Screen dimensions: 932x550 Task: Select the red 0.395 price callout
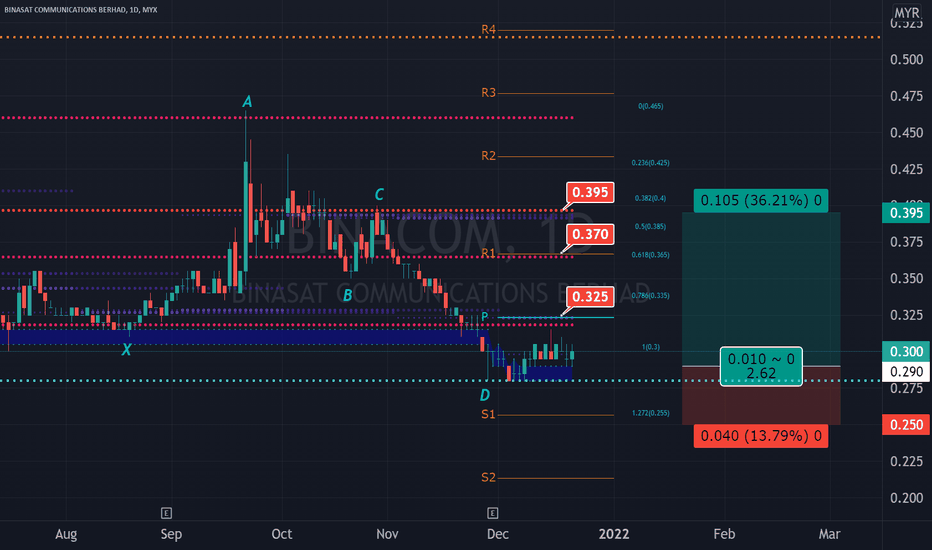[590, 193]
